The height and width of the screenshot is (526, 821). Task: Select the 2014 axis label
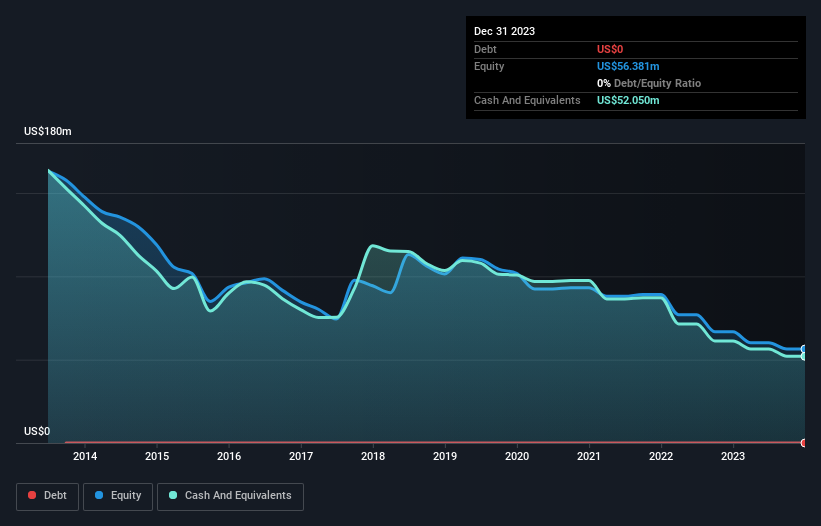click(85, 456)
